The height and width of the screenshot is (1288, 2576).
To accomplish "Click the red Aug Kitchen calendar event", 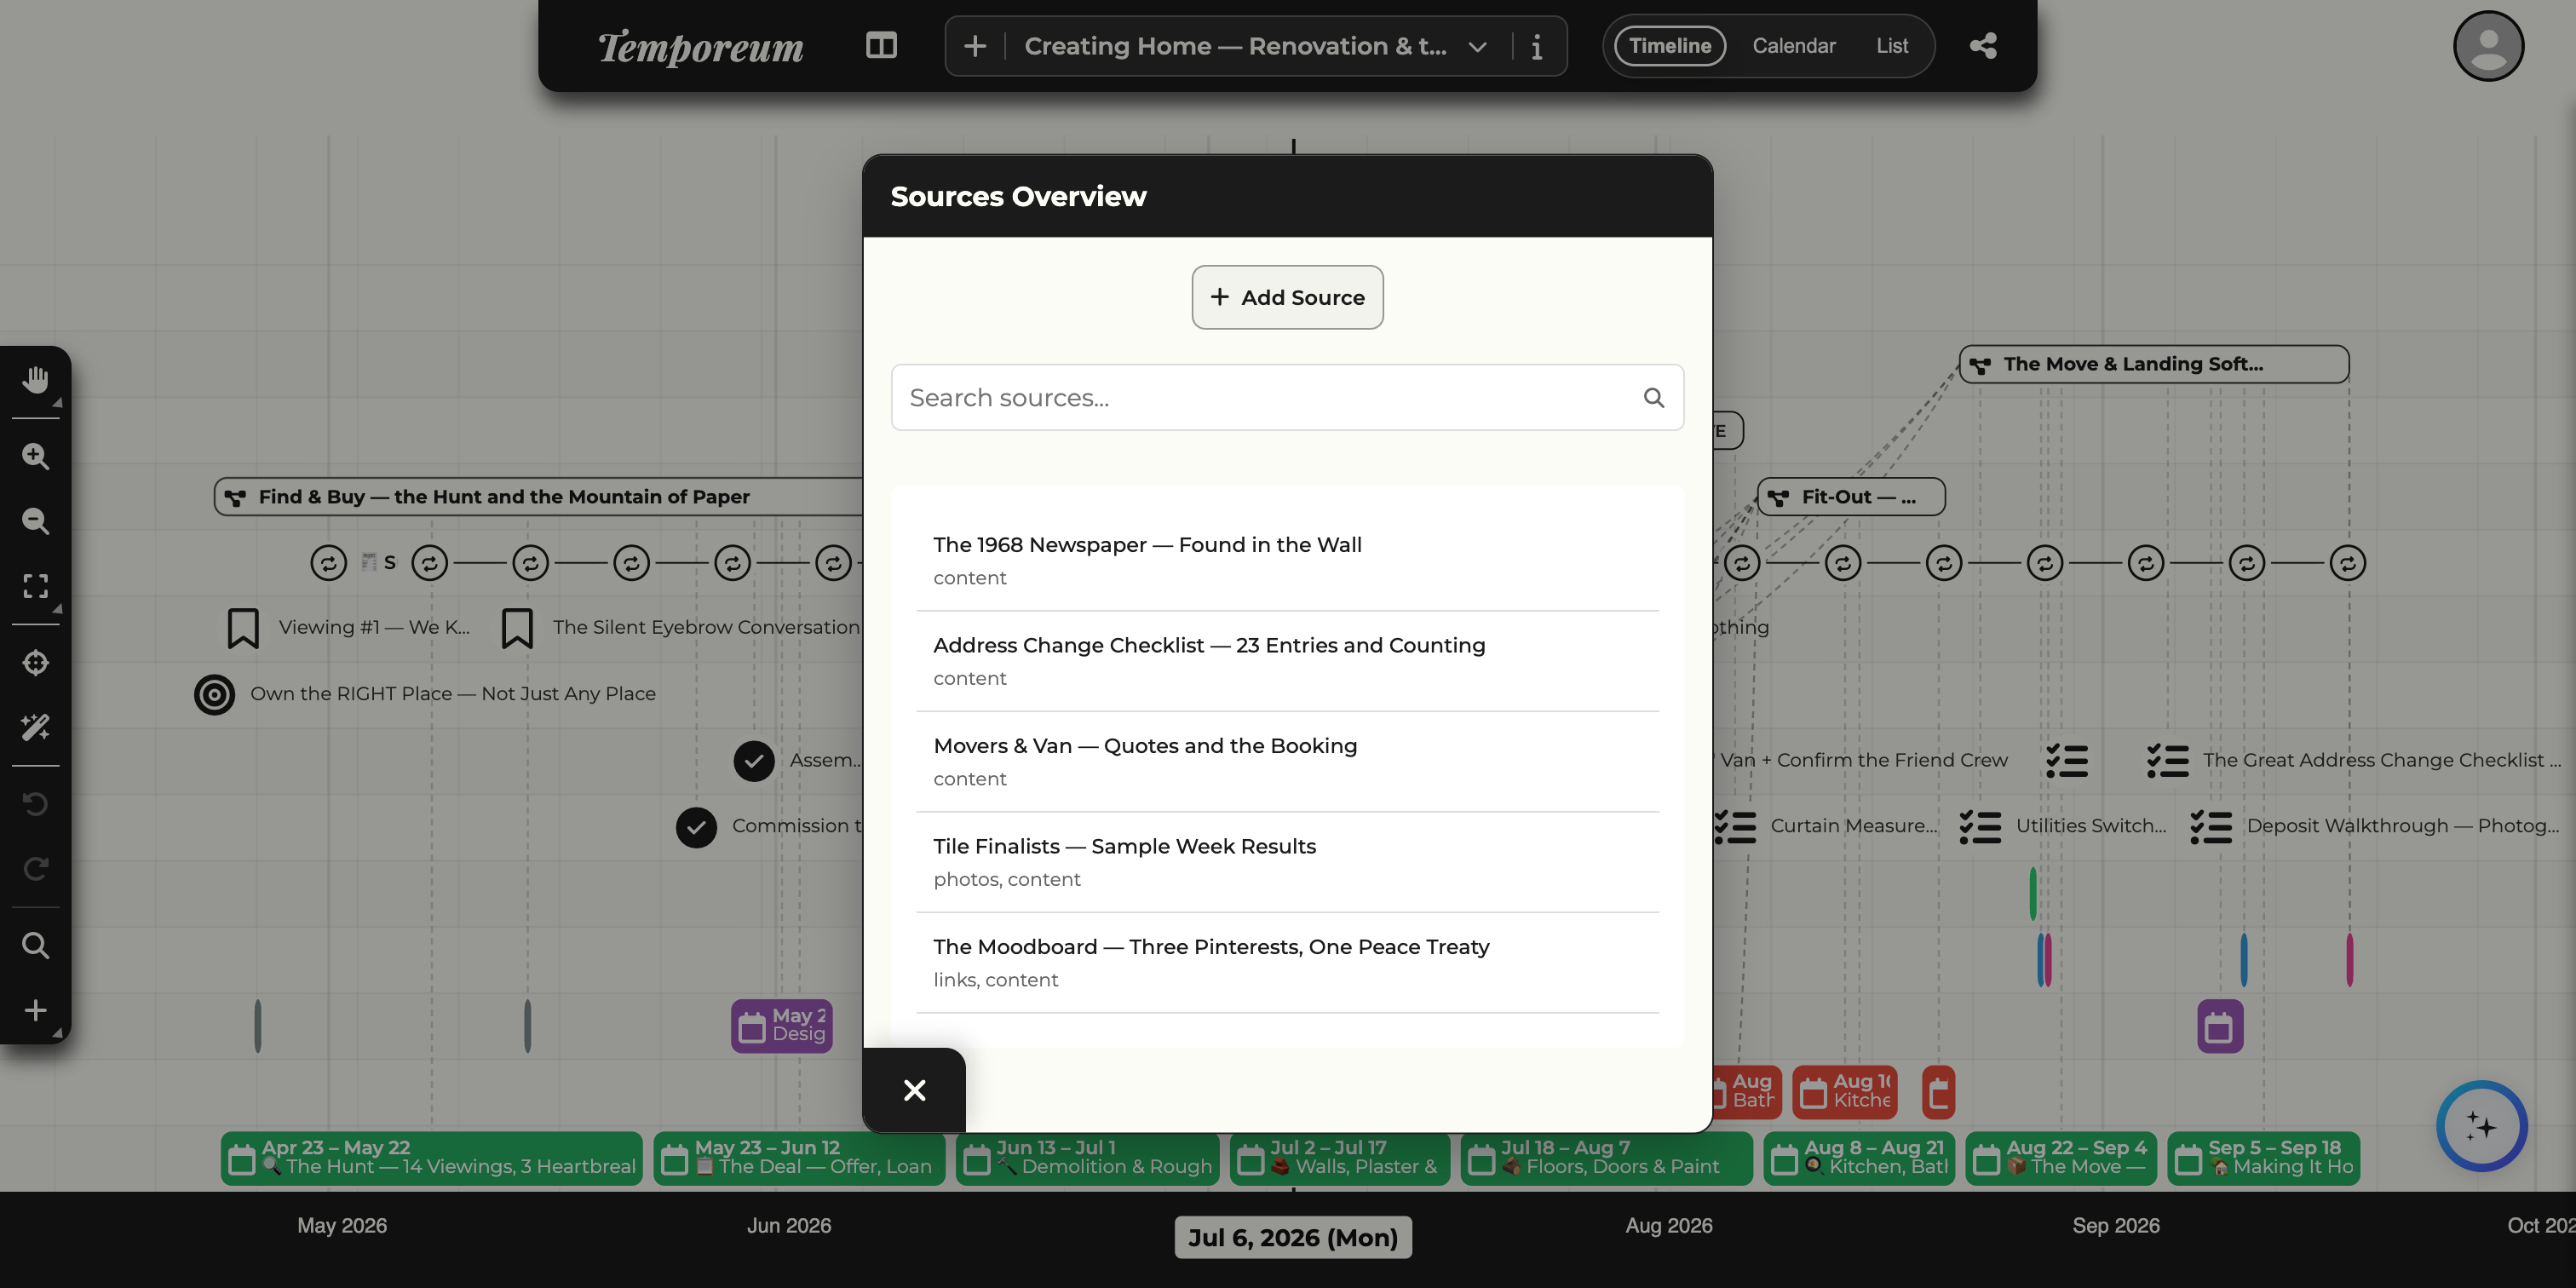I will (x=1845, y=1092).
